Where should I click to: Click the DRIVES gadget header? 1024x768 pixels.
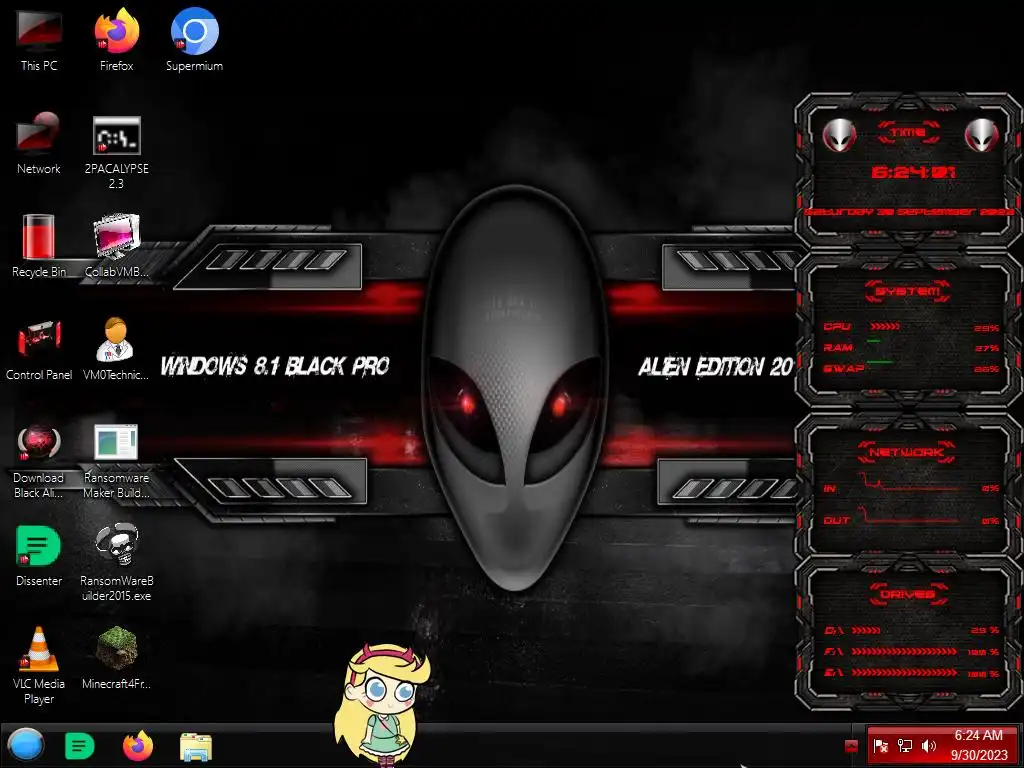point(908,594)
